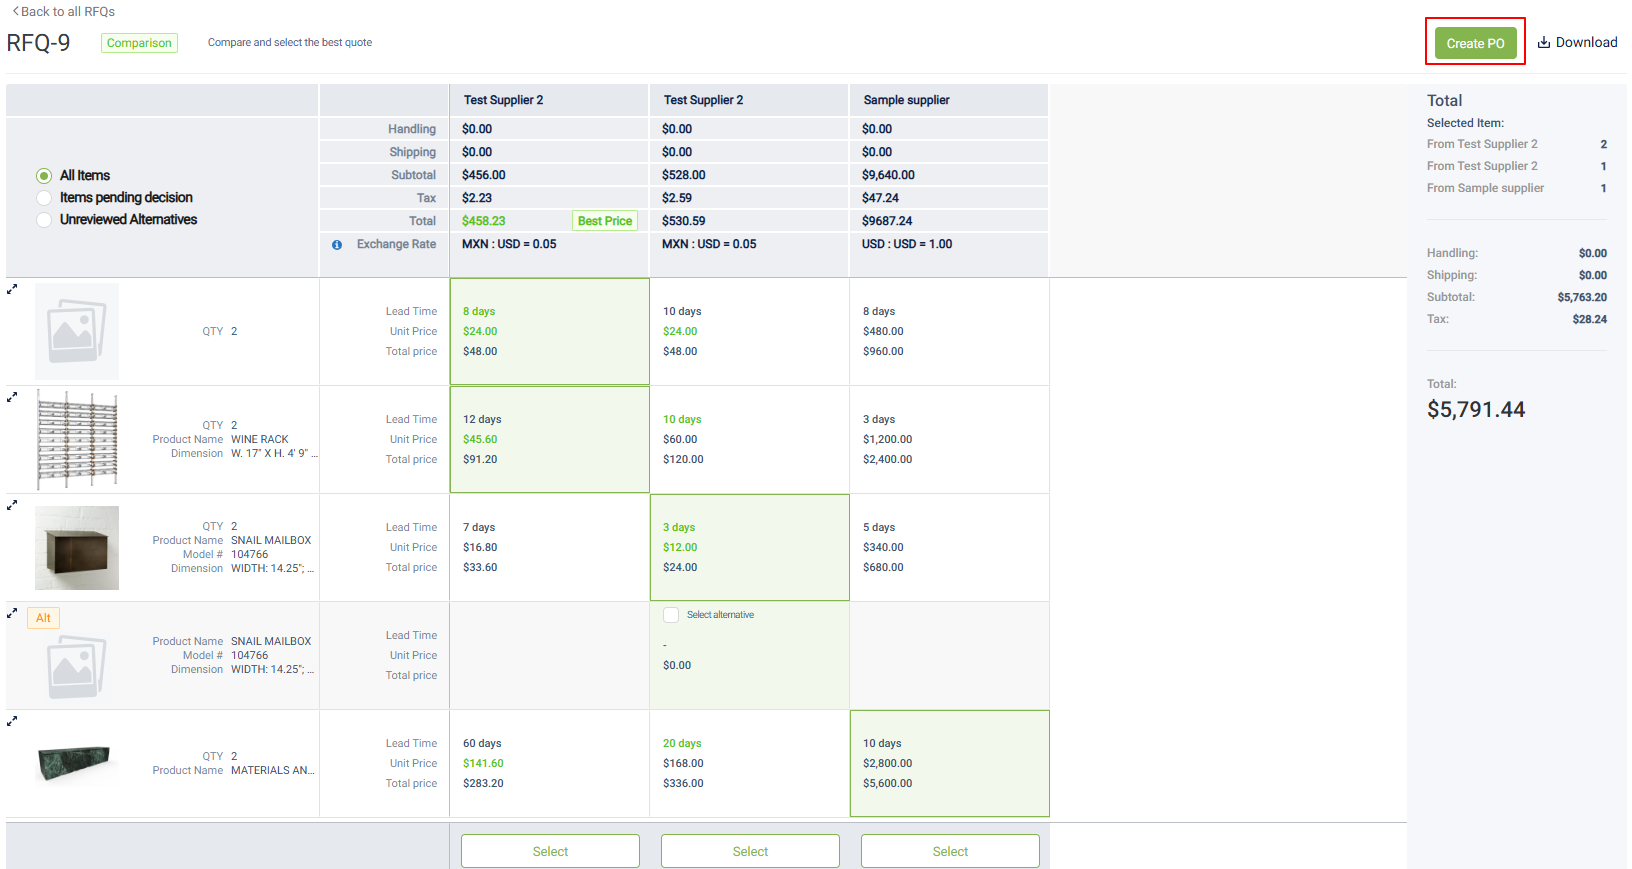This screenshot has width=1632, height=869.
Task: Choose the 7 days $16.80 mailbox quote
Action: point(550,547)
